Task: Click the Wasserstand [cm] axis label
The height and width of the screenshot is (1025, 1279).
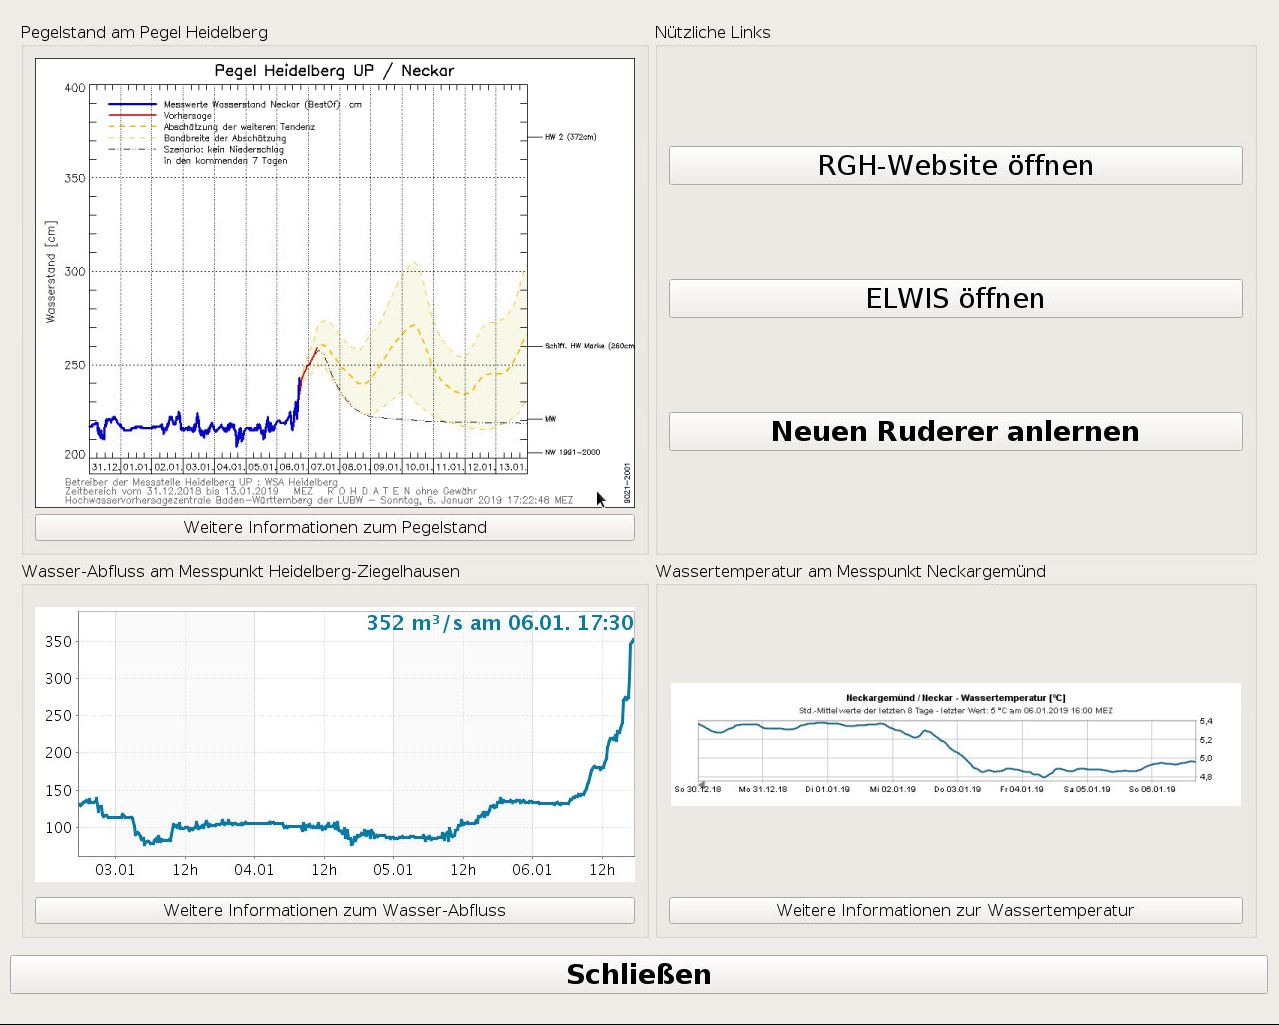Action: click(x=51, y=272)
